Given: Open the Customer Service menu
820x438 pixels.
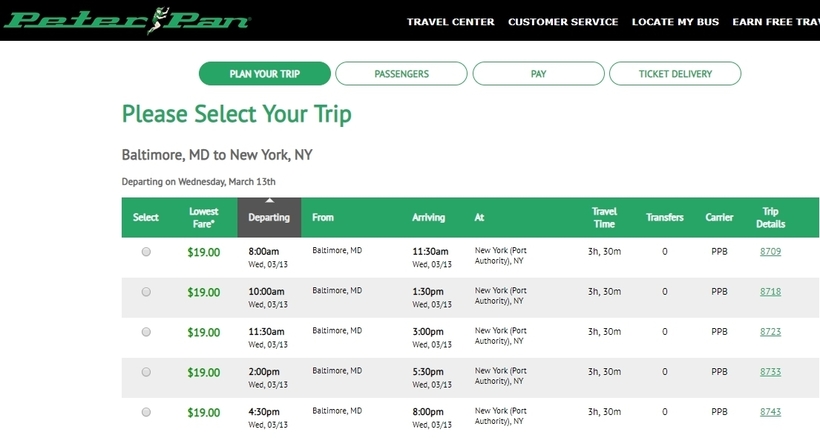Looking at the screenshot, I should click(x=563, y=22).
